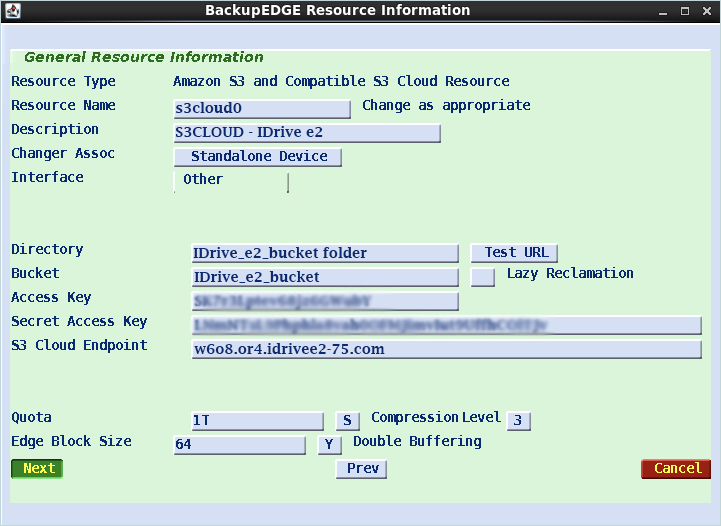Screen dimensions: 721x526
Task: Click the BackupEDGE application icon in title bar
Action: [x=13, y=10]
